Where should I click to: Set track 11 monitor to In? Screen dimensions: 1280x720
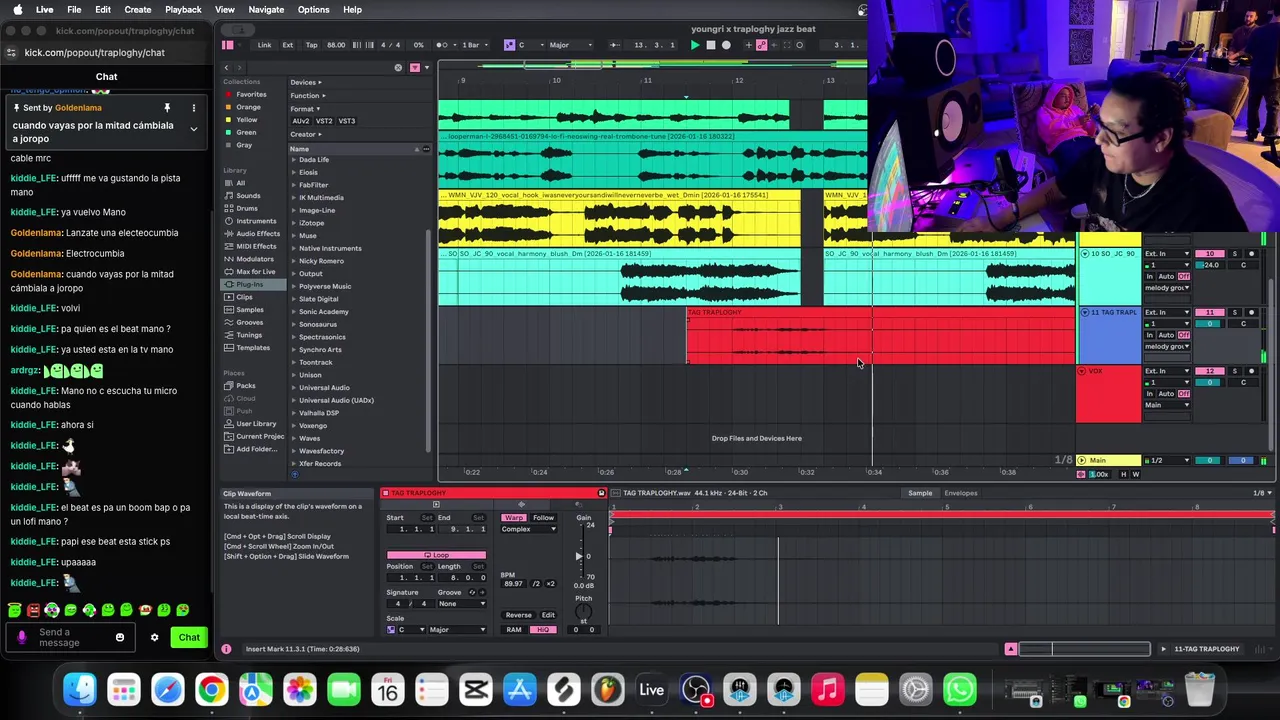pyautogui.click(x=1150, y=335)
